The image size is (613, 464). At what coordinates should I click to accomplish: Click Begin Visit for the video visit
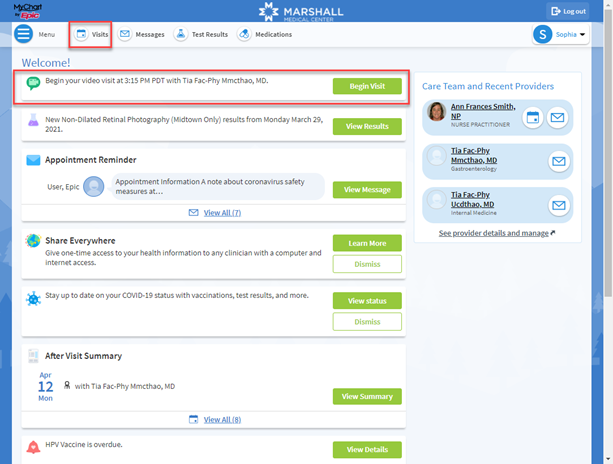click(x=367, y=86)
